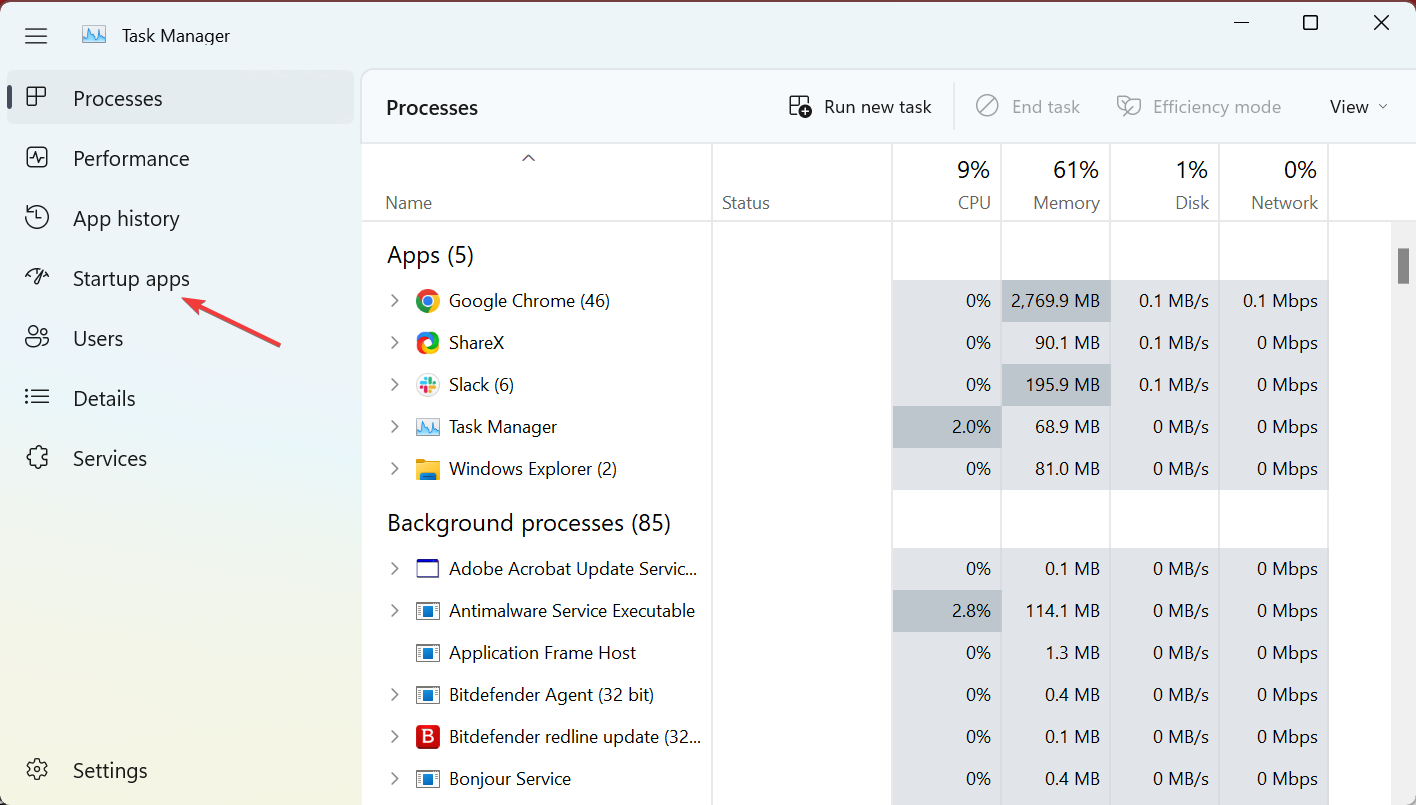The image size is (1416, 805).
Task: Open the Details page
Action: pyautogui.click(x=180, y=398)
